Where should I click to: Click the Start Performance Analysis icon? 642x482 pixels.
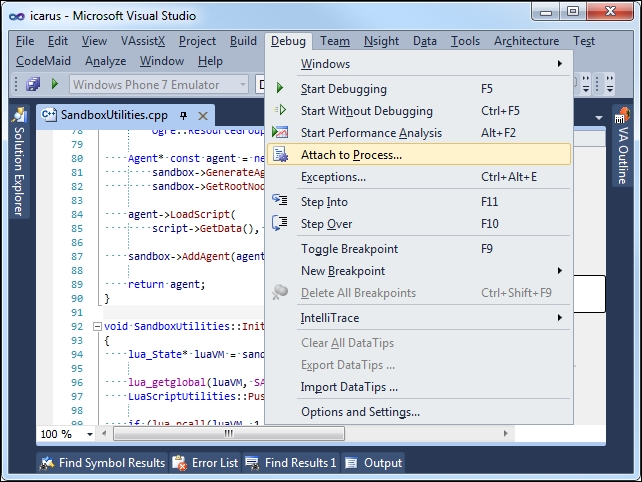pyautogui.click(x=280, y=132)
